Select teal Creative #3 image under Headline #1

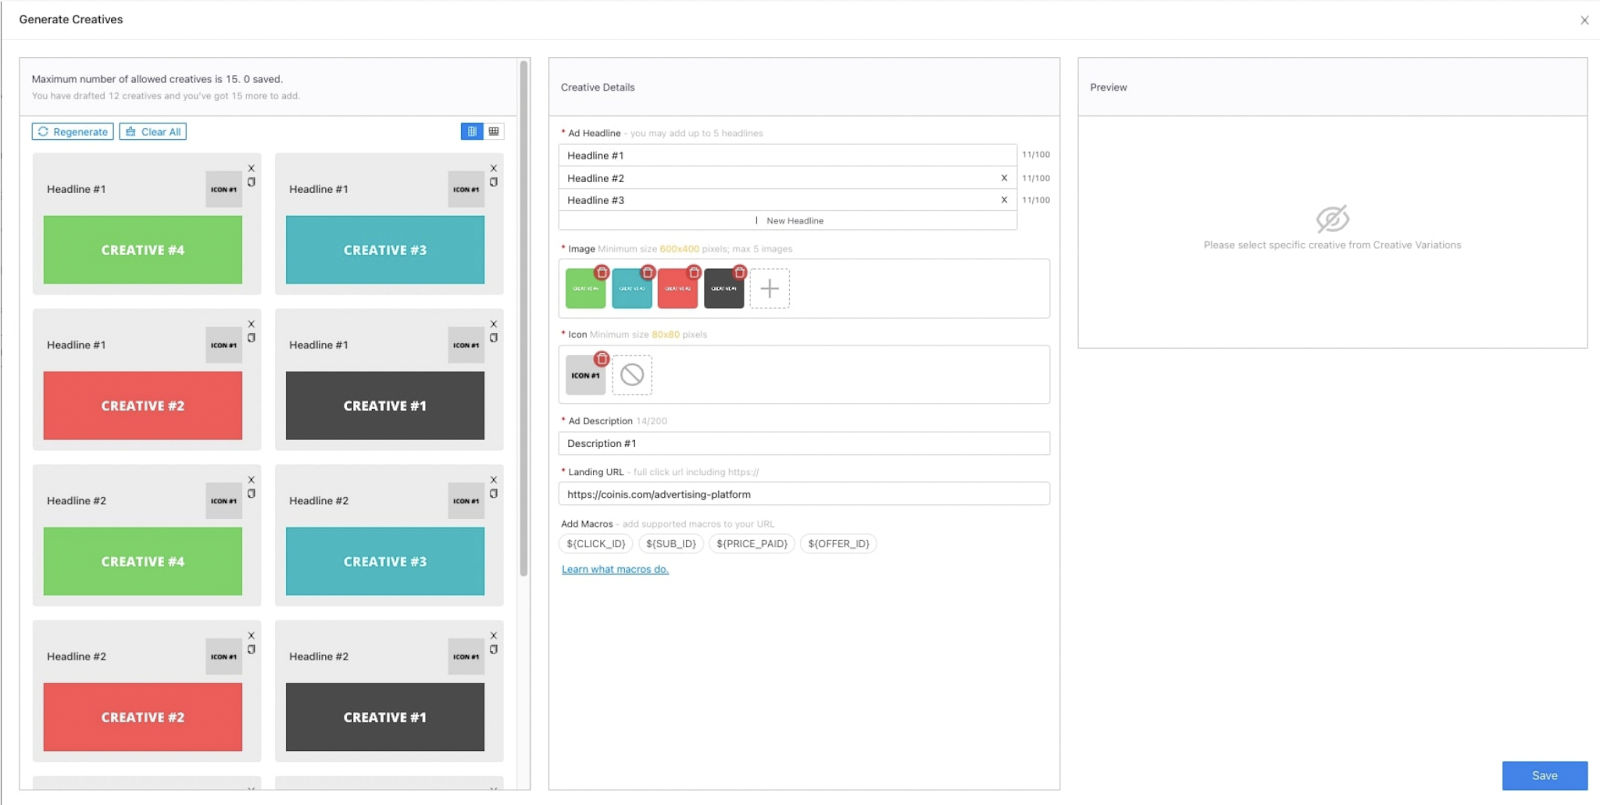click(385, 250)
